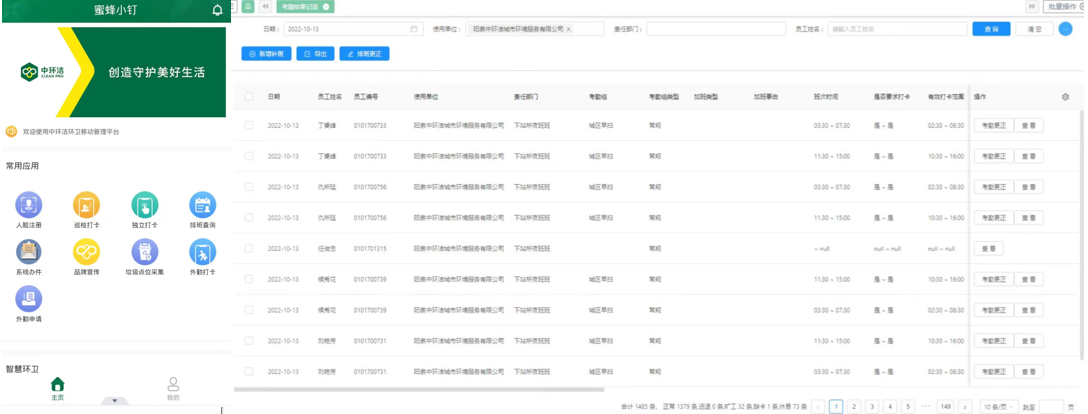1088x414 pixels.
Task: Switch to the 我的 bottom tab
Action: coord(173,388)
